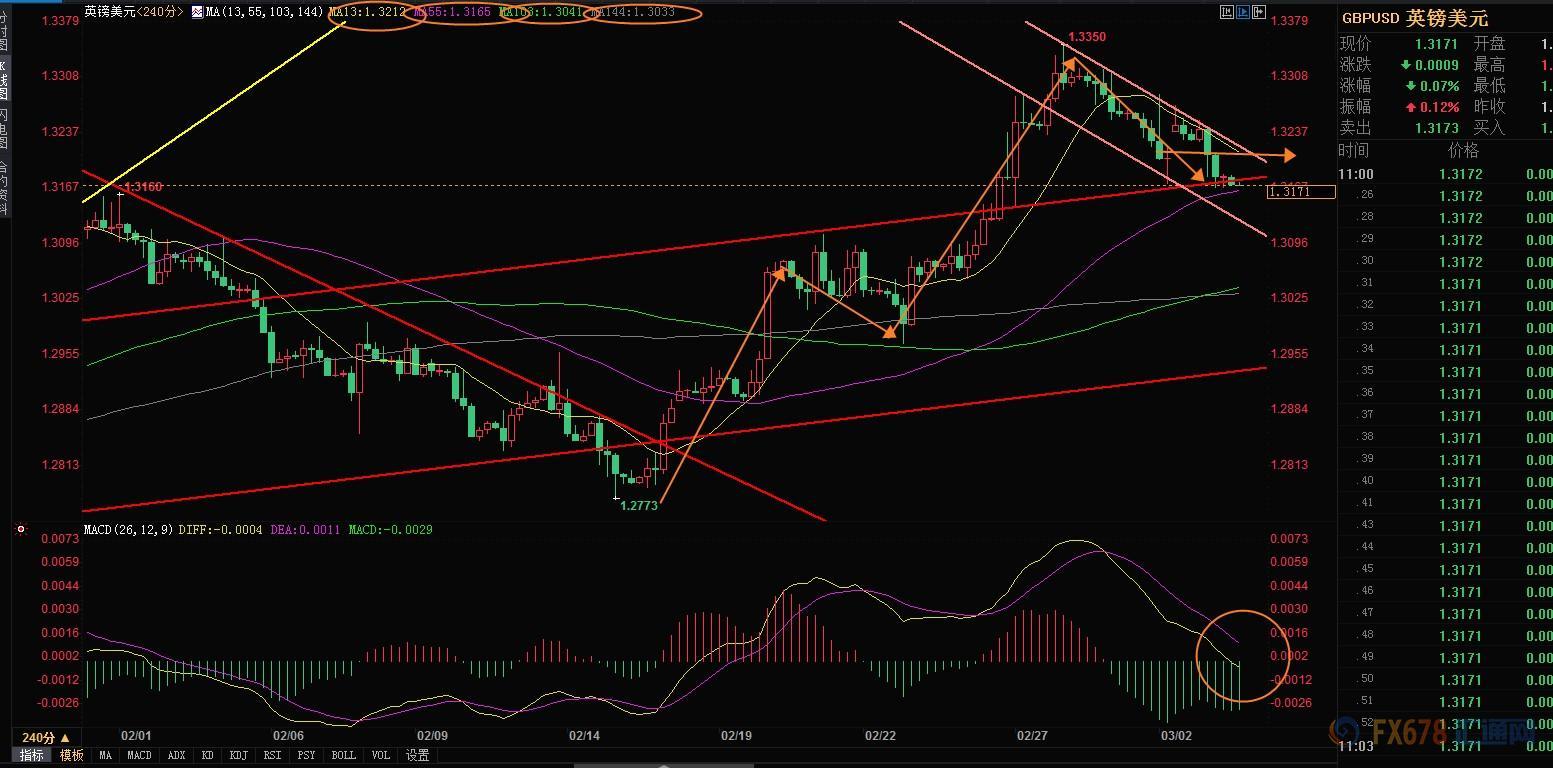Switch indicator to BOLL
The height and width of the screenshot is (768, 1553).
[343, 755]
